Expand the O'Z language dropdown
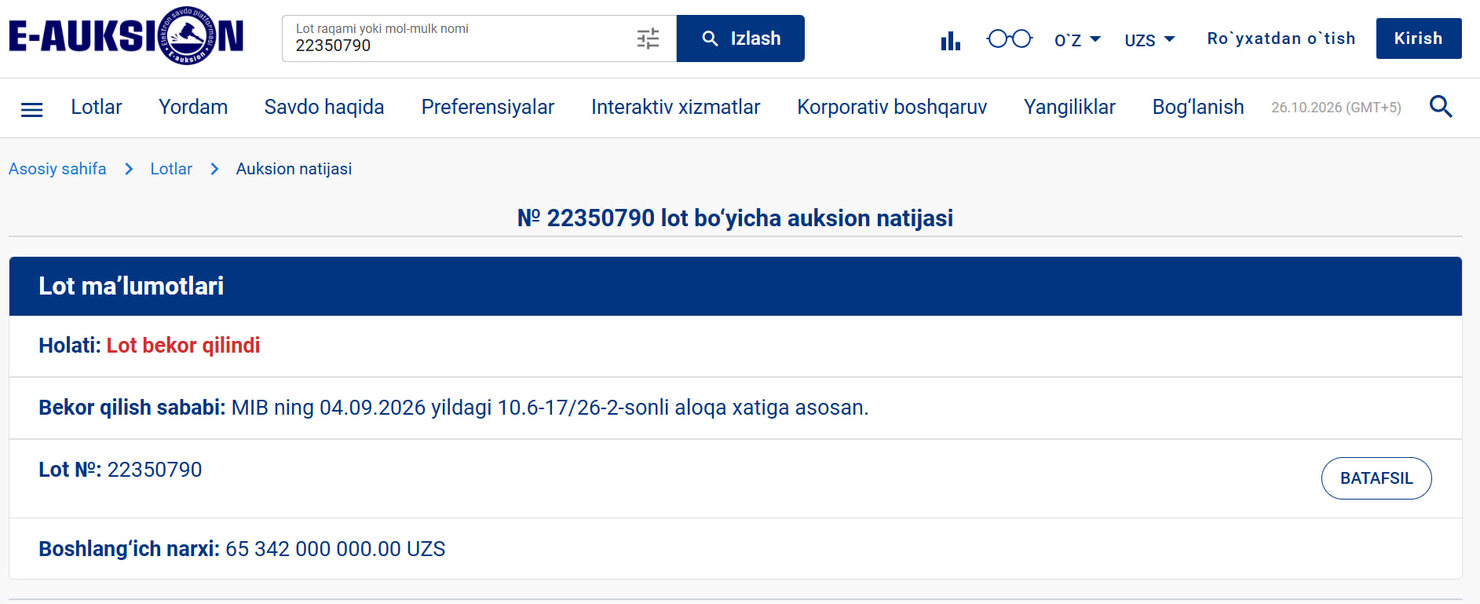The image size is (1480, 604). point(1078,40)
